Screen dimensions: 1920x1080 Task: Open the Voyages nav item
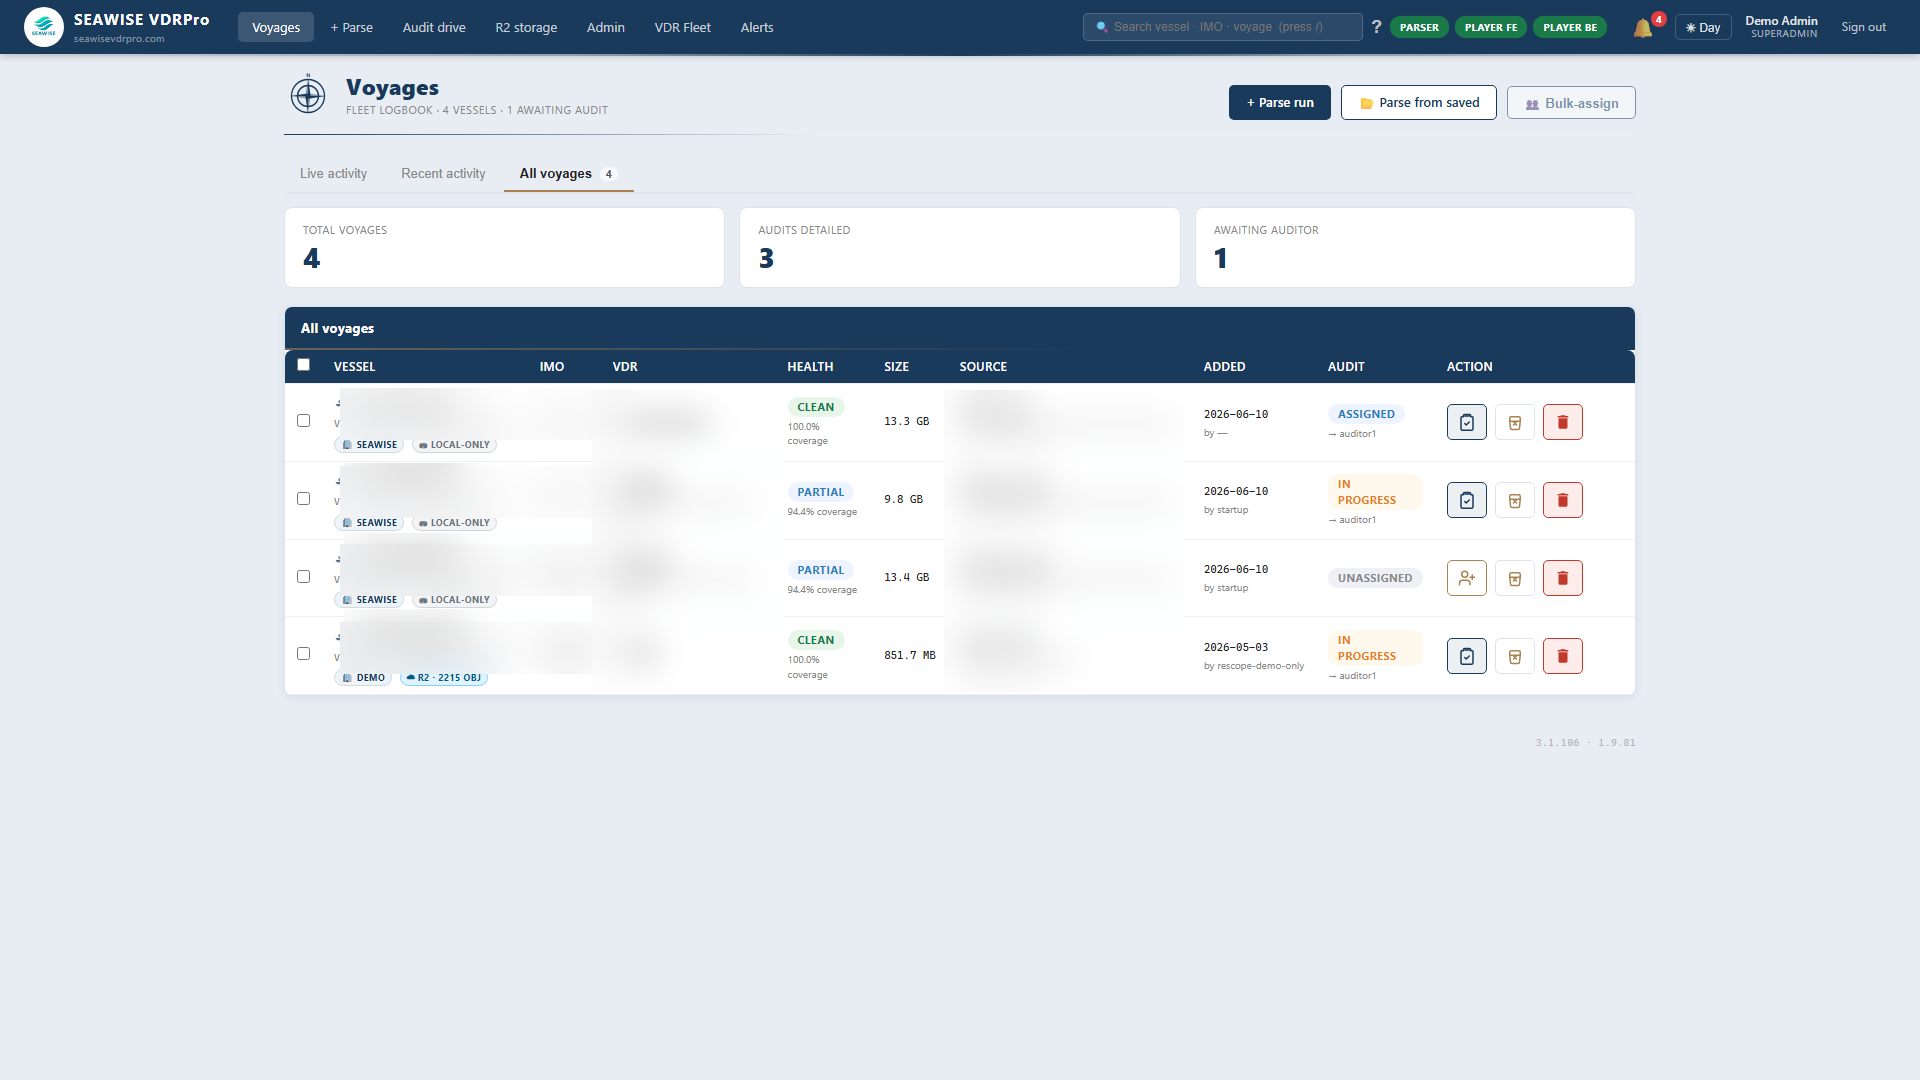click(x=276, y=27)
